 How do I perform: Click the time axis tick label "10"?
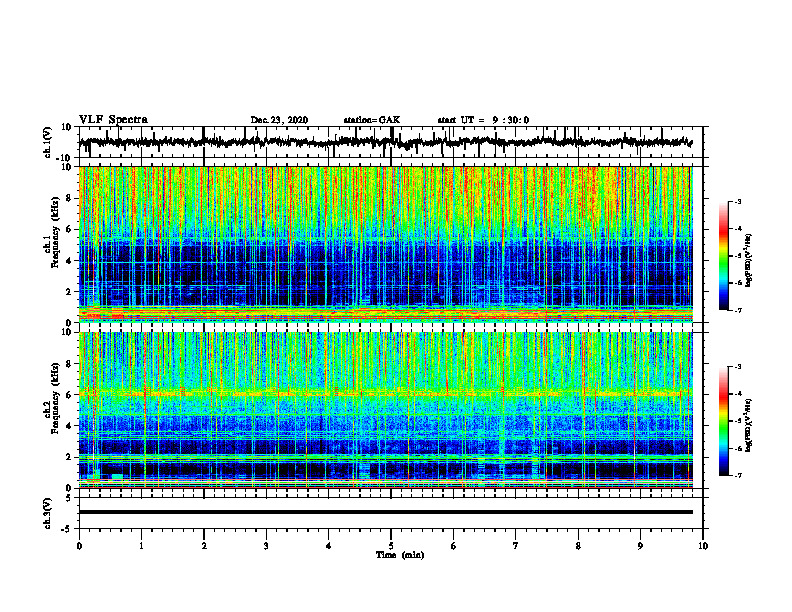point(703,546)
